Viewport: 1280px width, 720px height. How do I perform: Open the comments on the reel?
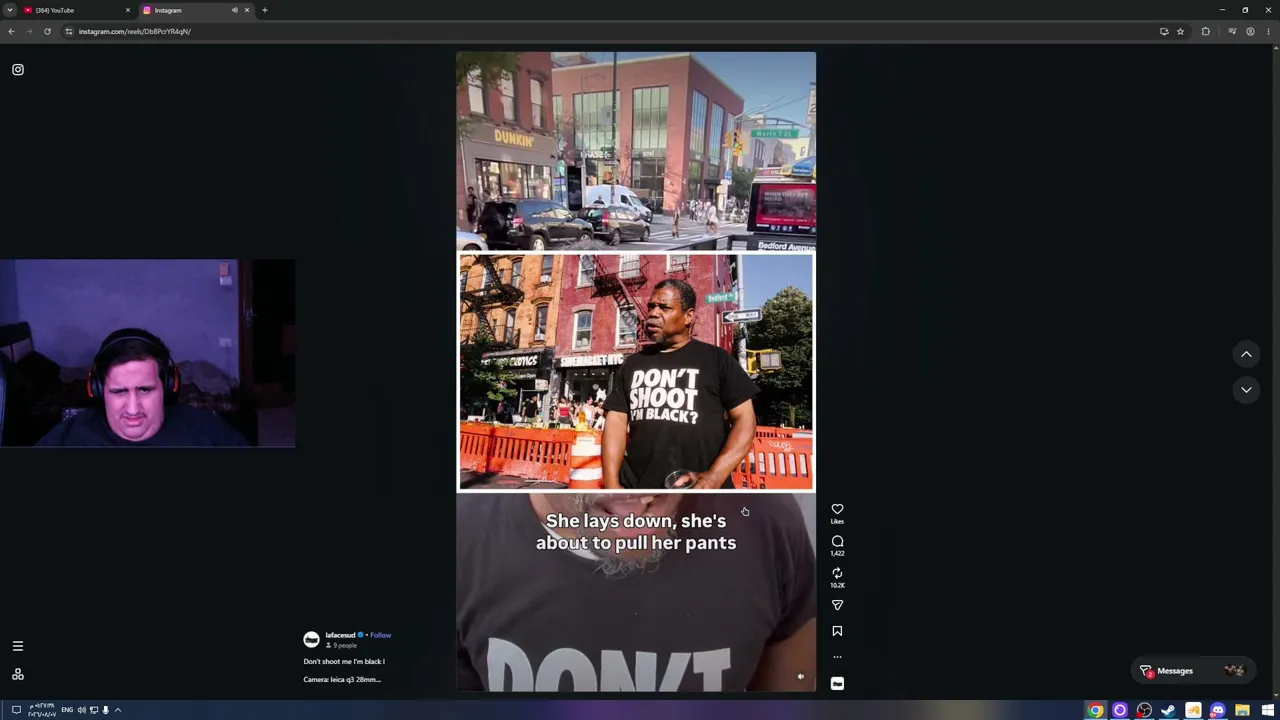point(837,541)
